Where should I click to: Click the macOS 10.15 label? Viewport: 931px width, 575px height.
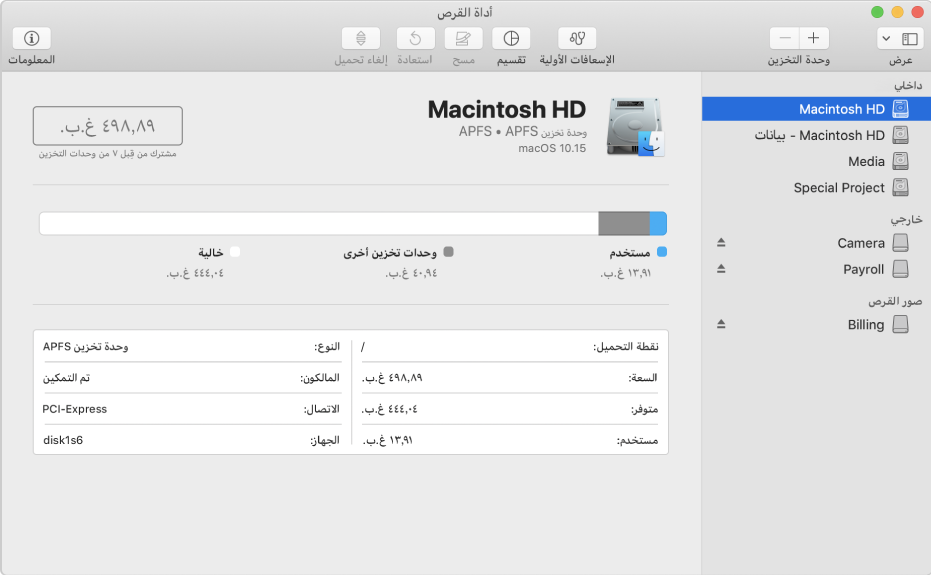[x=552, y=149]
